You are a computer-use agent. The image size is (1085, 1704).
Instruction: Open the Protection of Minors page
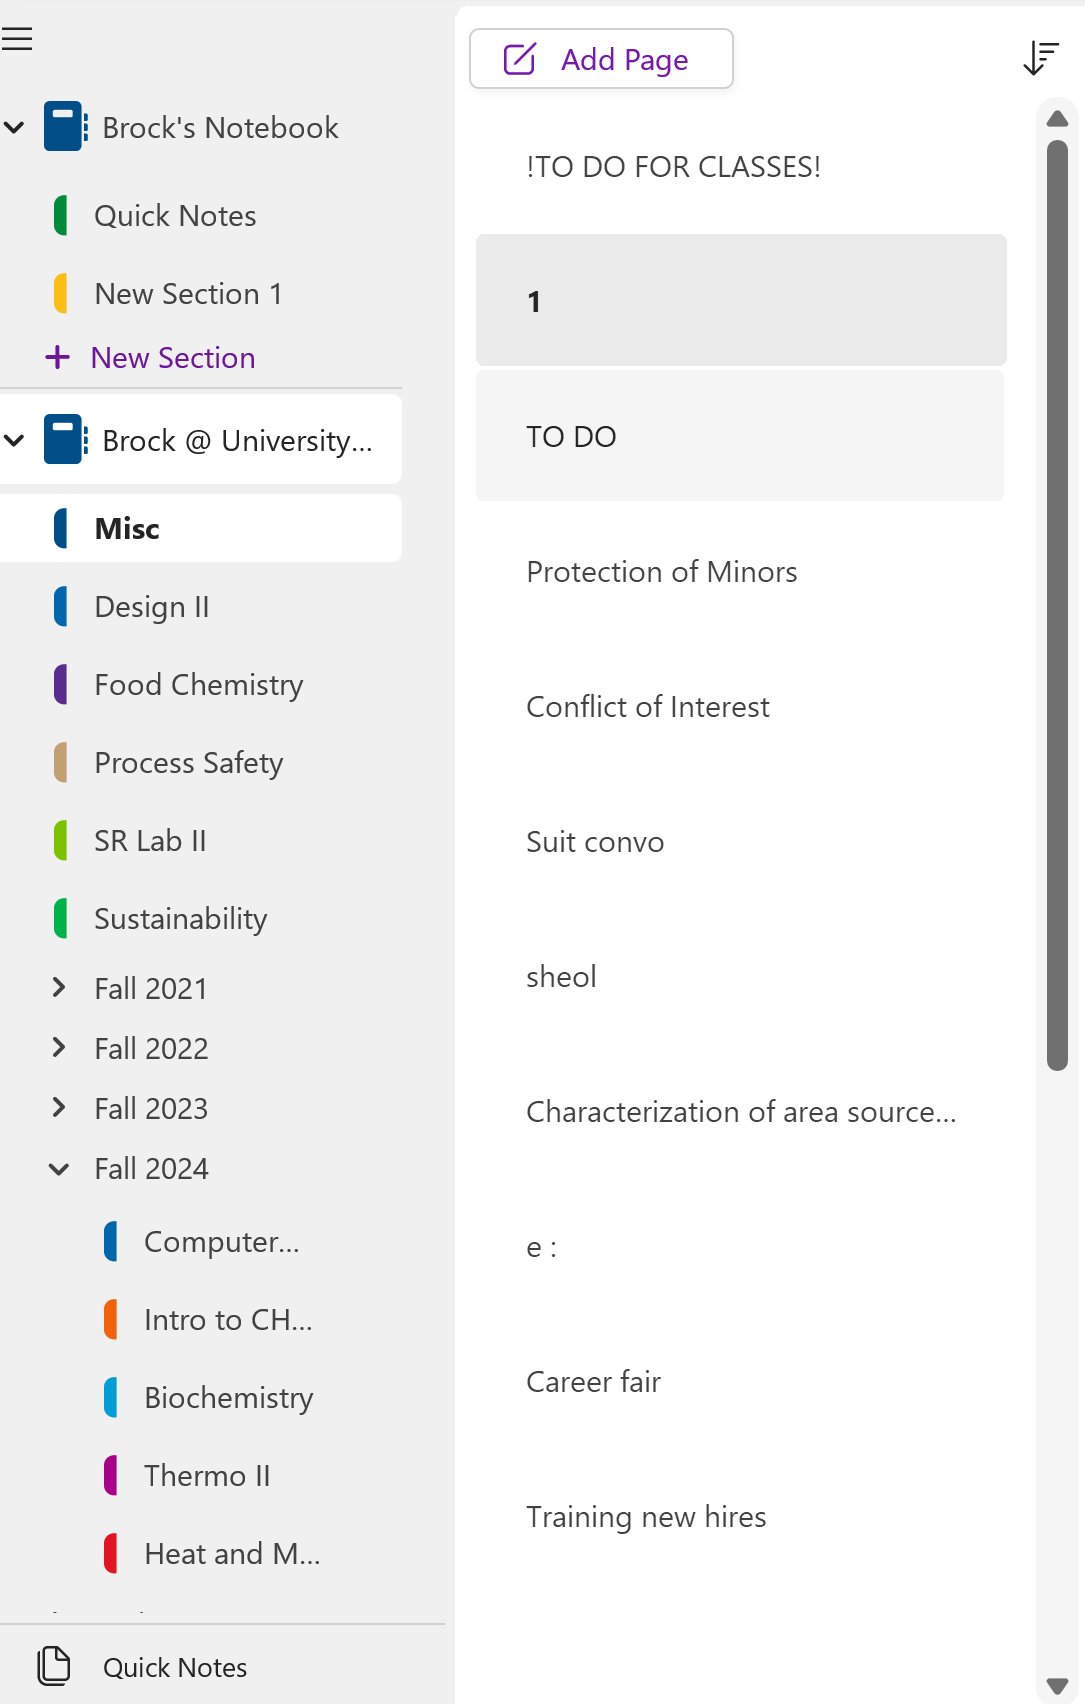click(x=661, y=572)
